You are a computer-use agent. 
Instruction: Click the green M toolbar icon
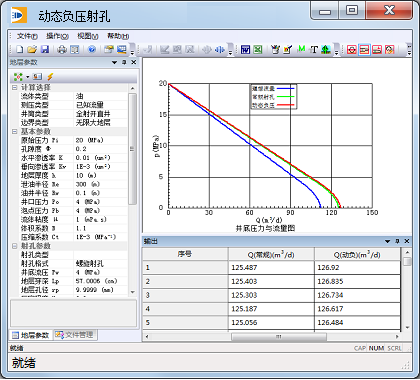click(x=301, y=49)
